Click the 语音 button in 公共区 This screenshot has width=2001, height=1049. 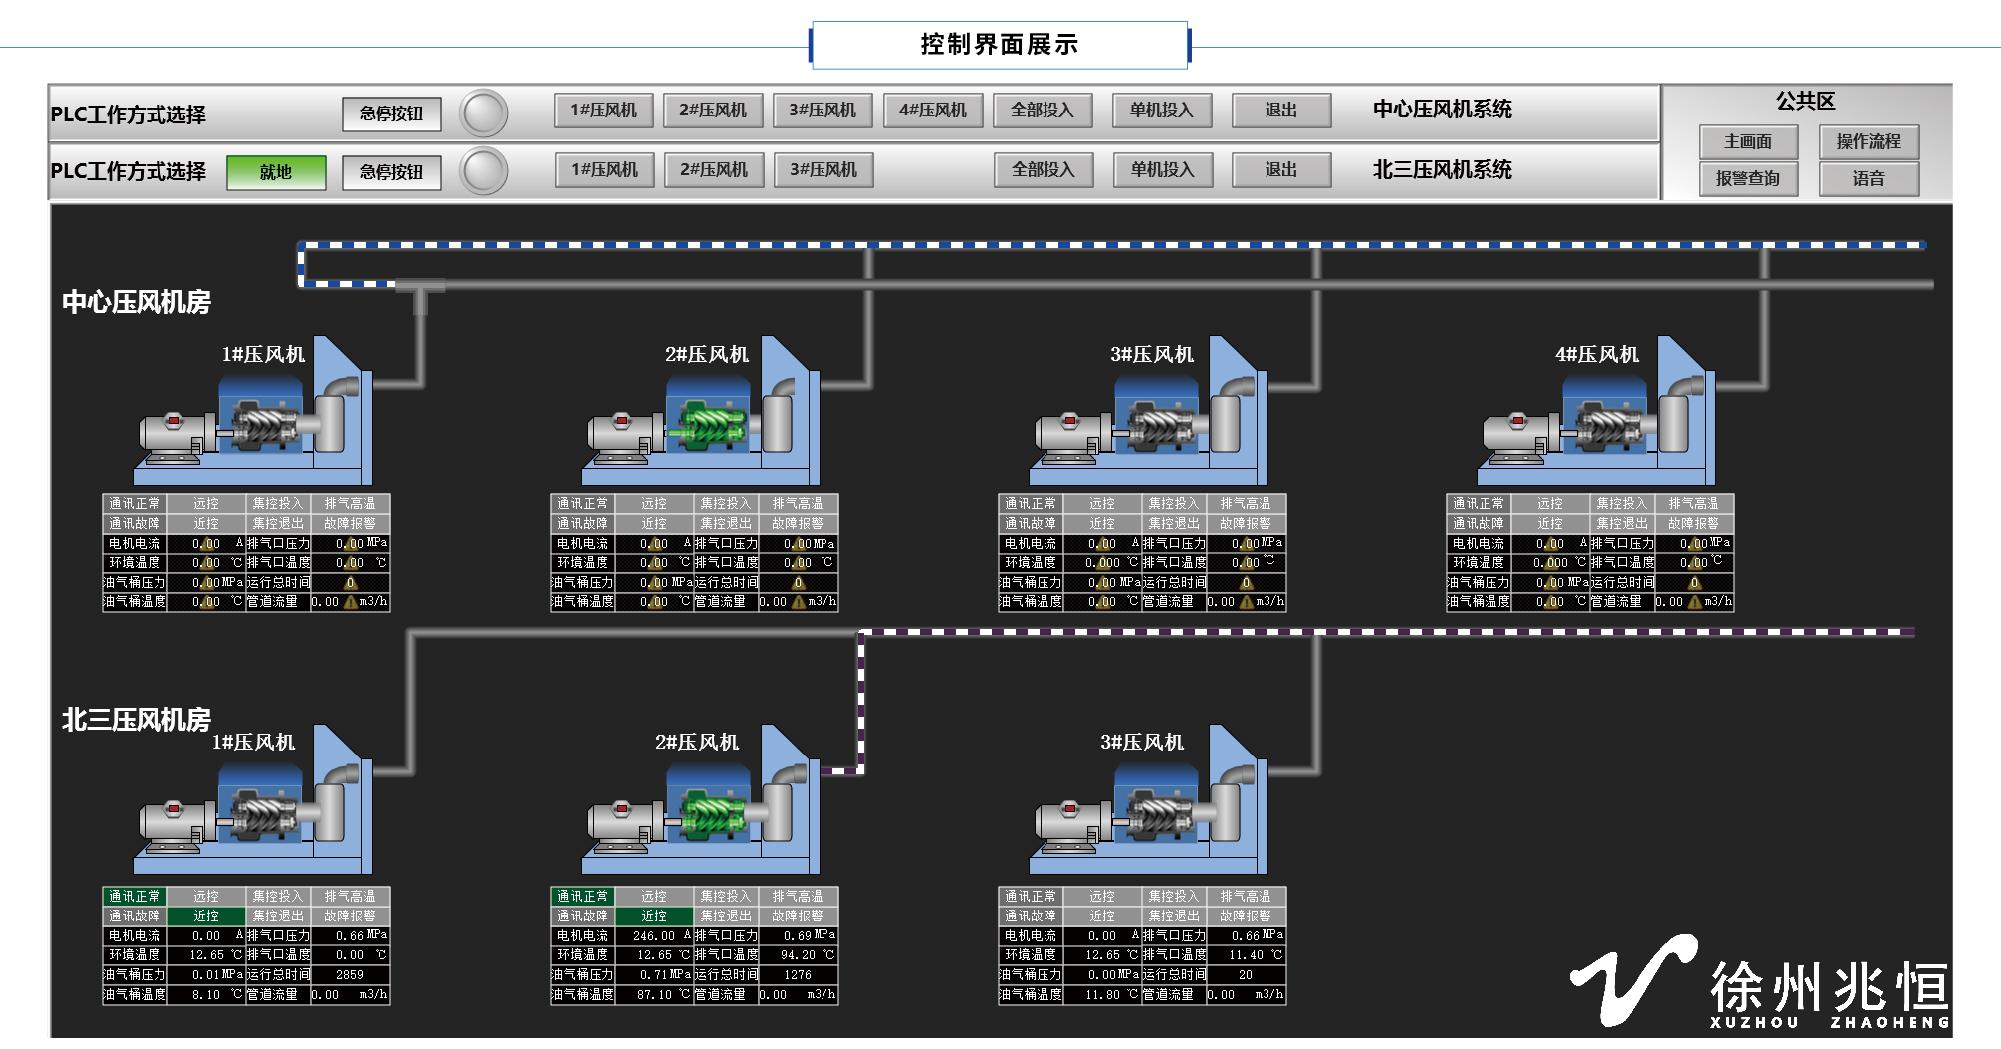(x=1868, y=179)
